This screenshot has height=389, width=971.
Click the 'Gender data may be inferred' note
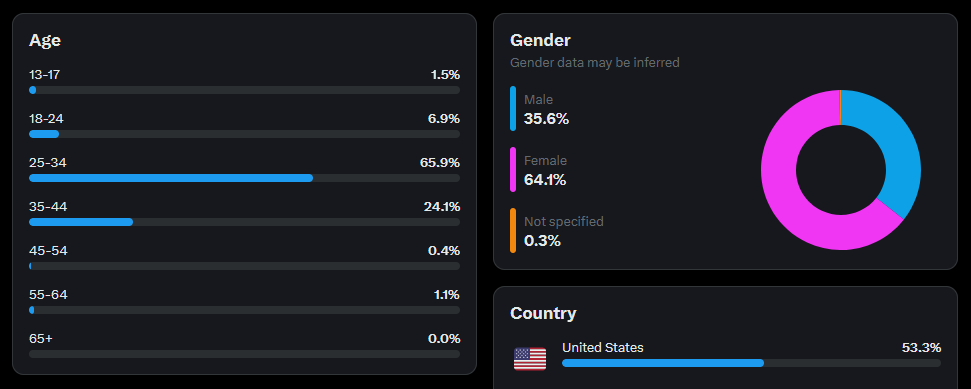(594, 63)
